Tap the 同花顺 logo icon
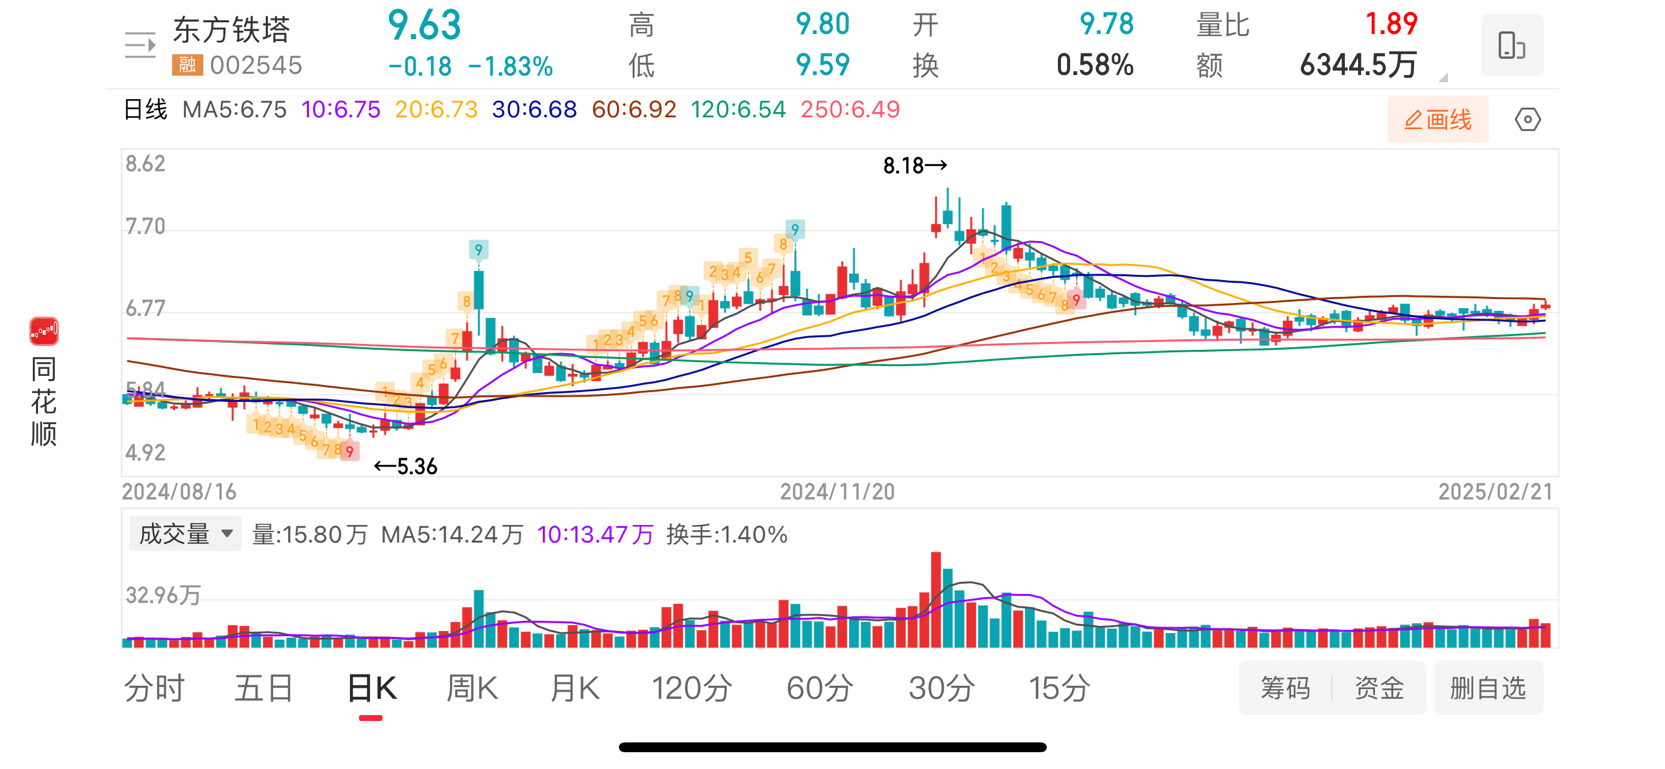The image size is (1665, 769). point(44,331)
